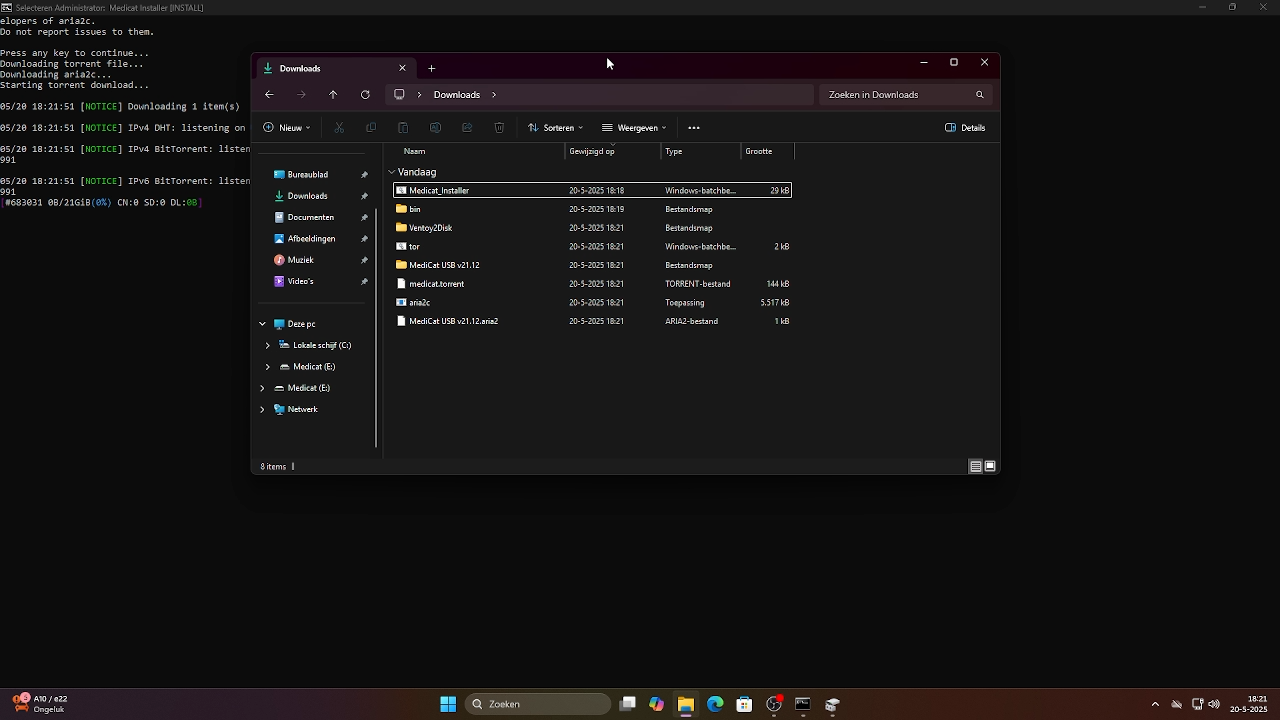Screen dimensions: 1280x720
Task: Click the Copy toolbar icon
Action: [371, 128]
